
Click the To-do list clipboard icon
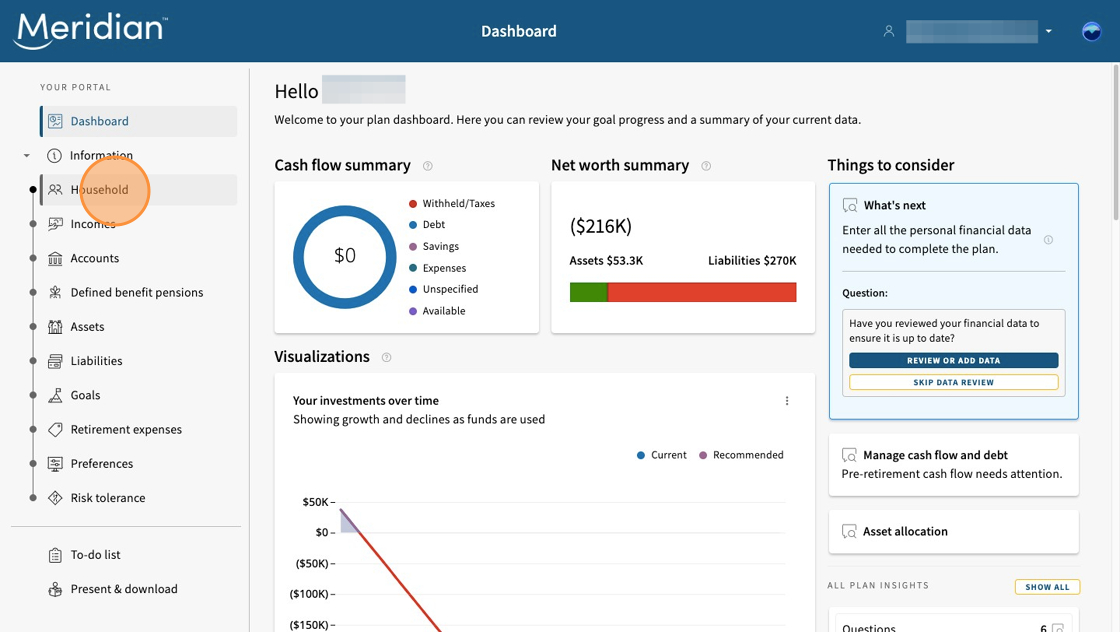pos(55,555)
